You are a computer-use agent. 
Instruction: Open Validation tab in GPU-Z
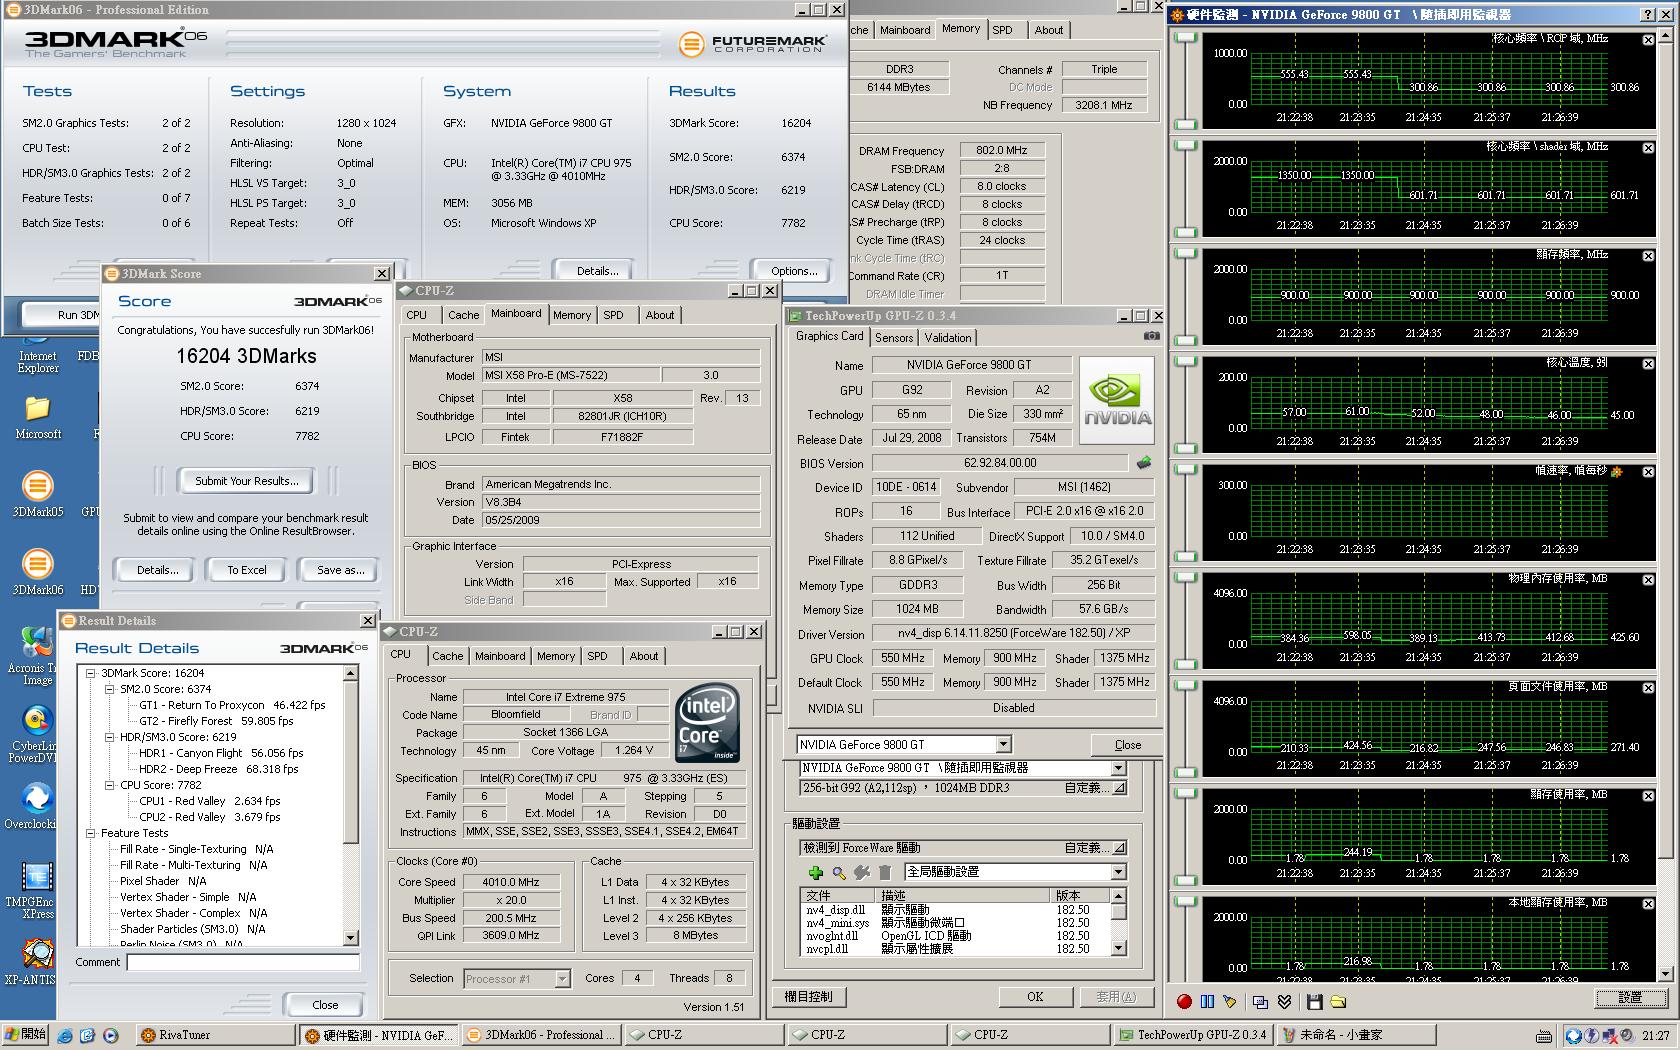(947, 338)
